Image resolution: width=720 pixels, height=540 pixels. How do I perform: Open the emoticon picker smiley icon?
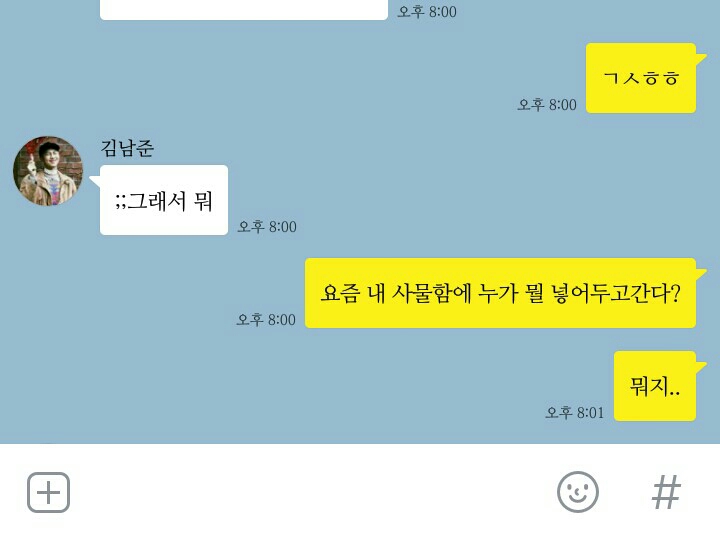tap(578, 492)
